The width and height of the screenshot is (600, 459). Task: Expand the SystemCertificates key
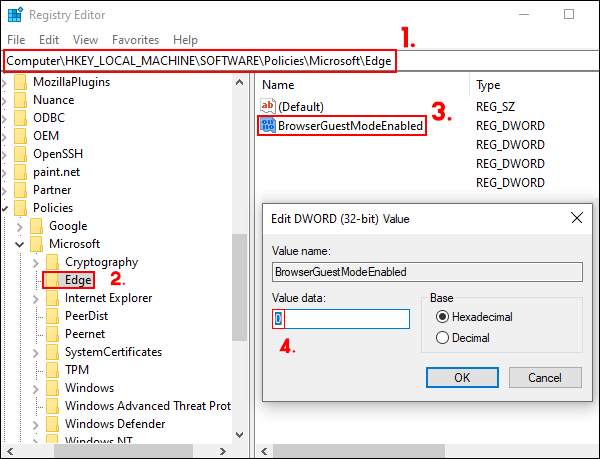click(x=36, y=353)
